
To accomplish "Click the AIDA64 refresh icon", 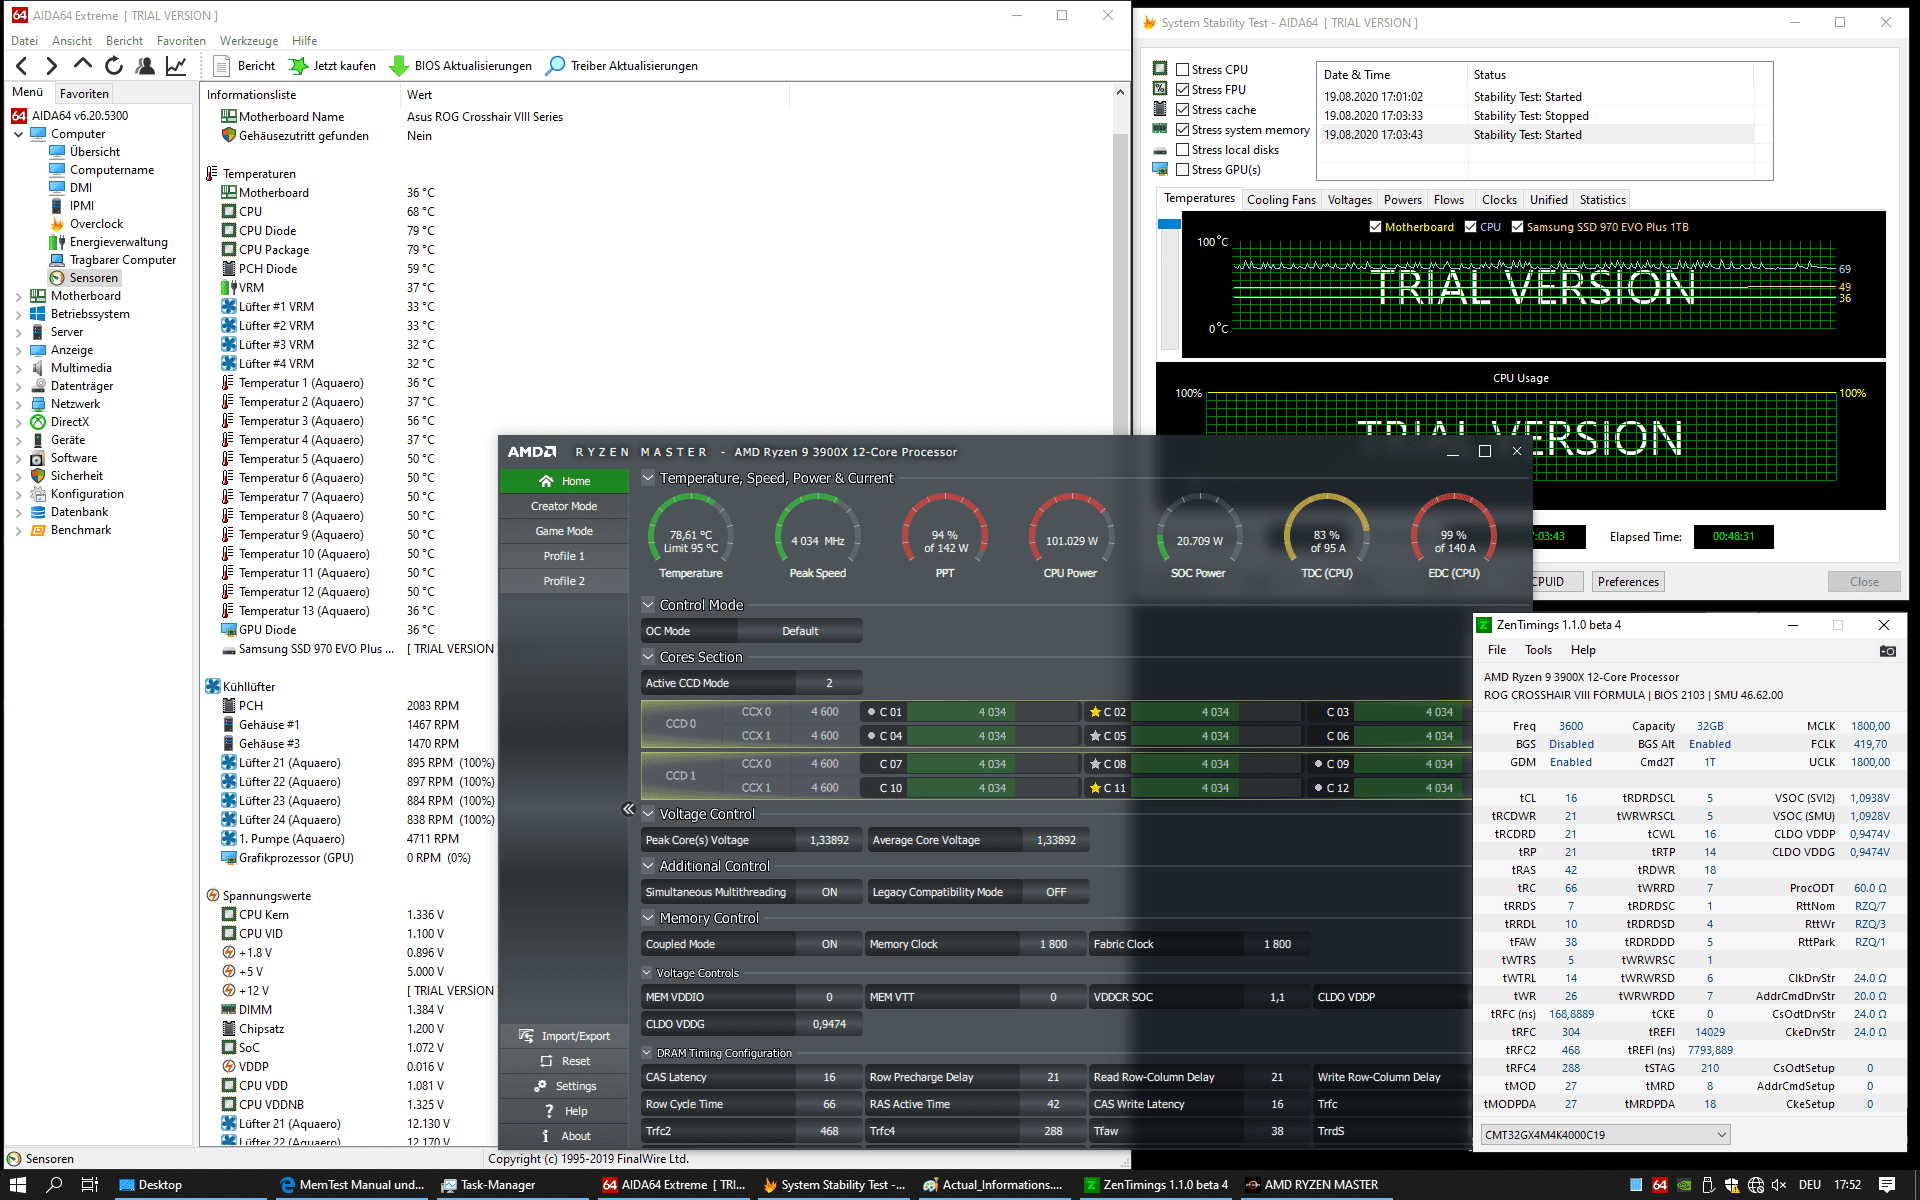I will [x=114, y=66].
